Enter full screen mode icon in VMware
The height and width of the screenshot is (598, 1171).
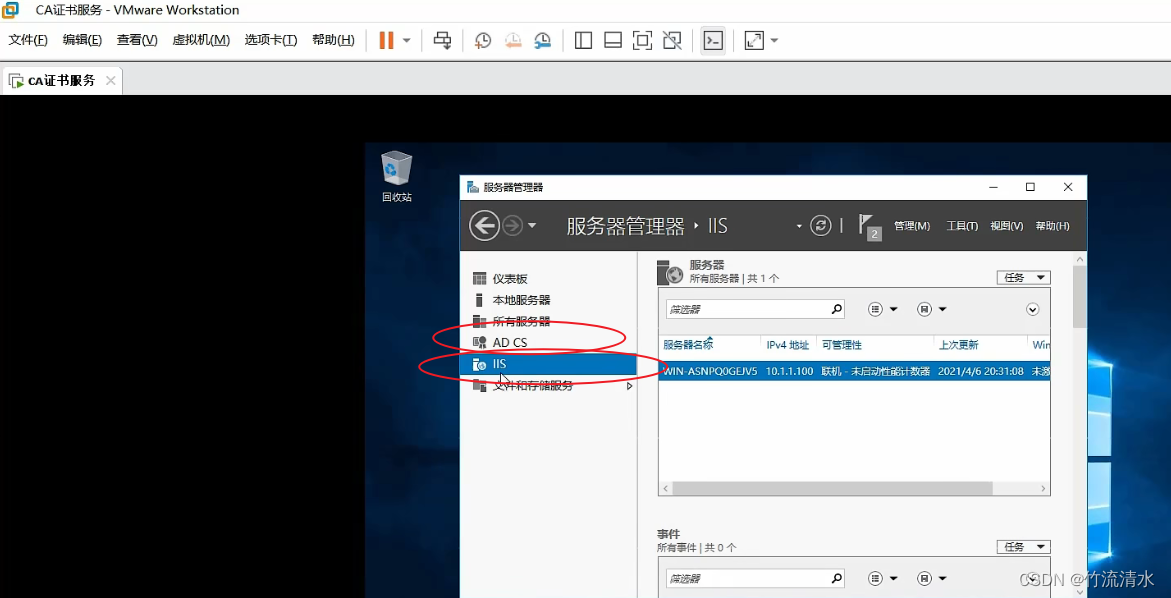(x=642, y=40)
